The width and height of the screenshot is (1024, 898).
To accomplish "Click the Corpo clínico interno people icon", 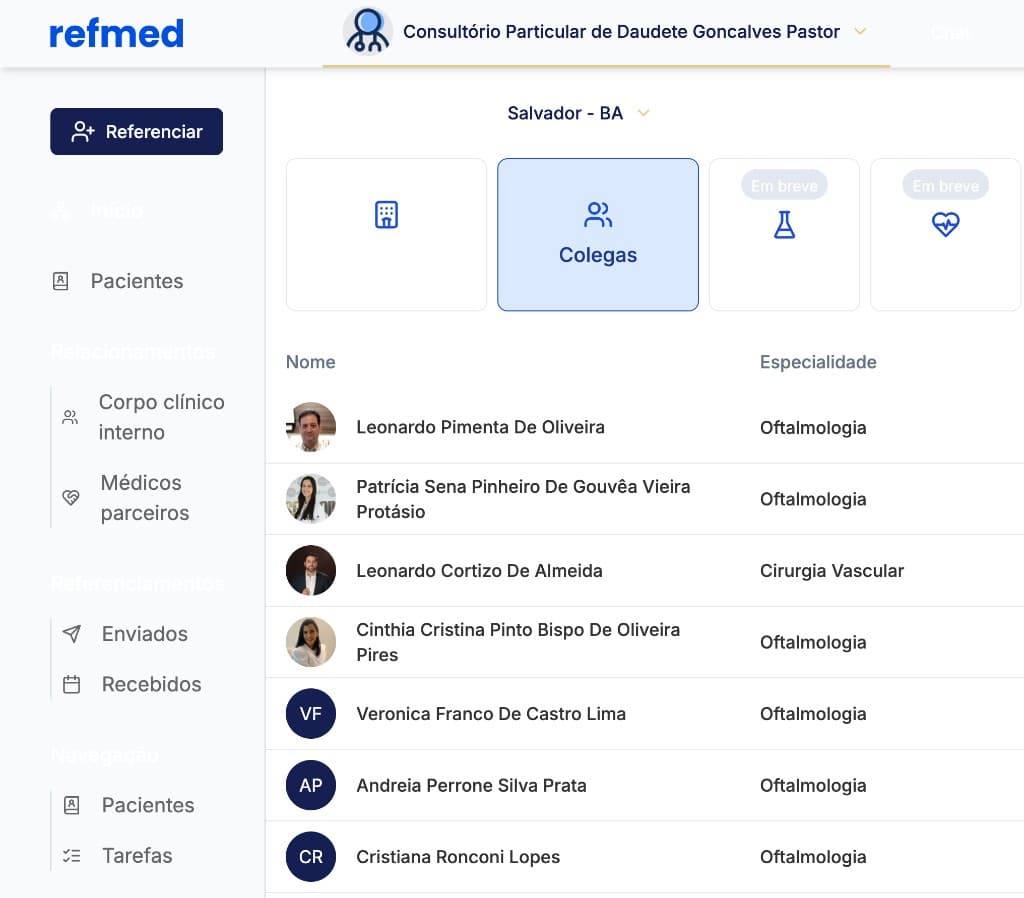I will point(70,417).
